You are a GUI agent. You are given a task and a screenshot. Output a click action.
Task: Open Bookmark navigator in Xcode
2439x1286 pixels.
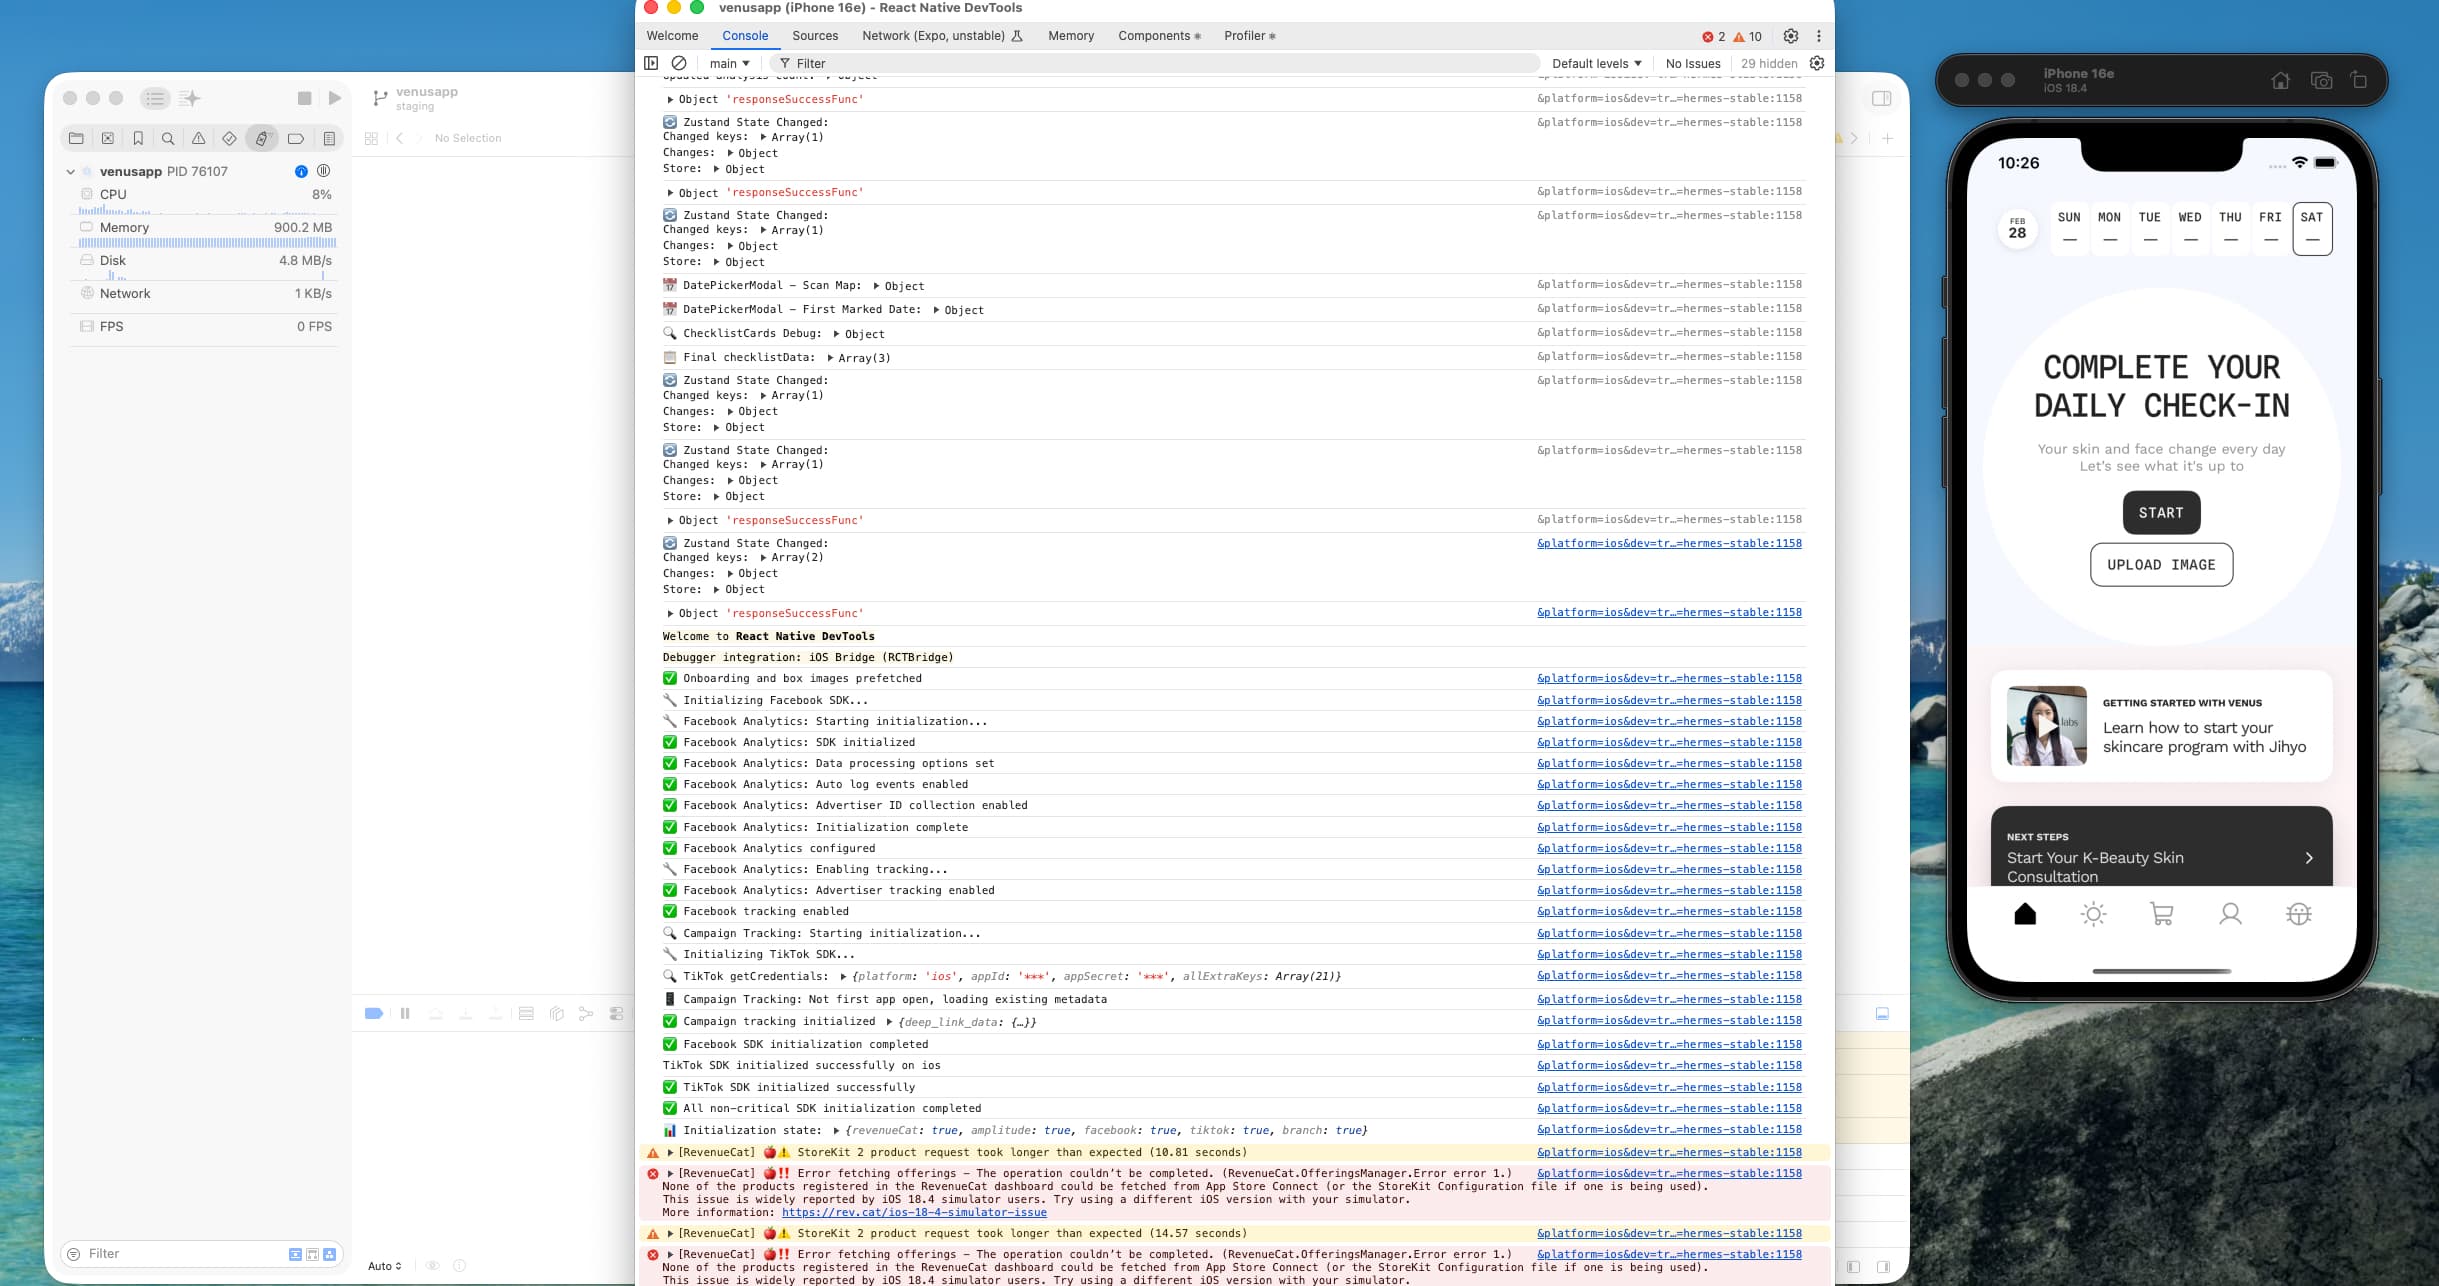[138, 138]
